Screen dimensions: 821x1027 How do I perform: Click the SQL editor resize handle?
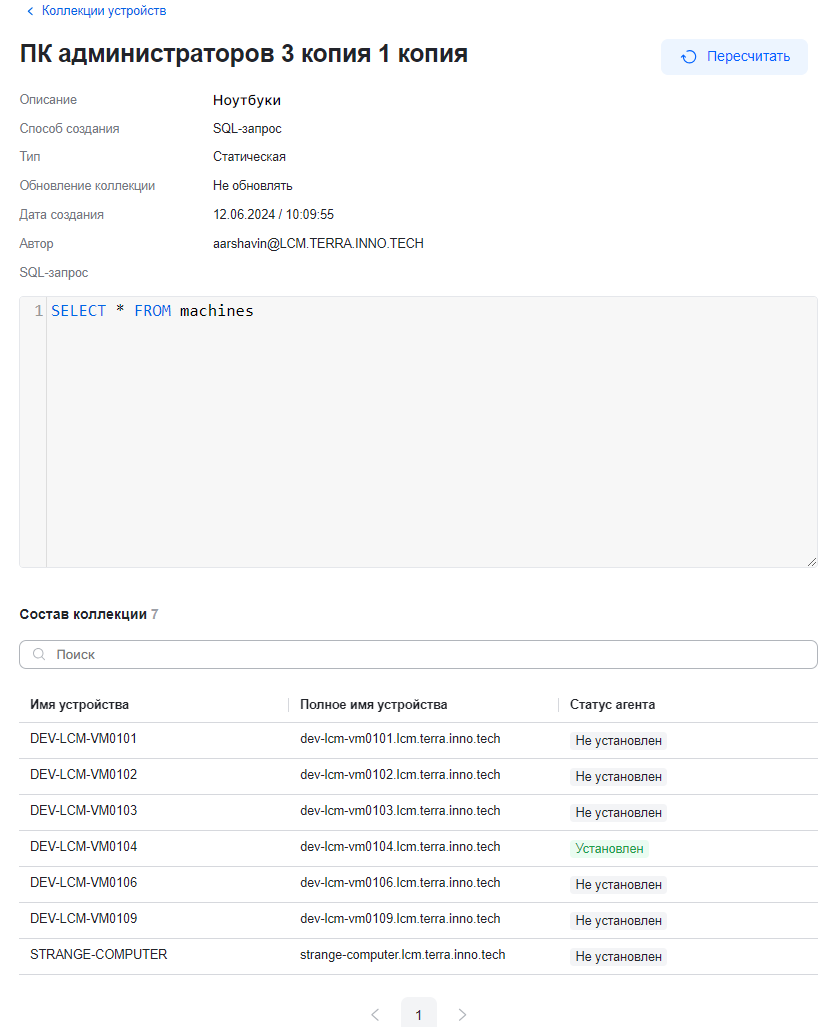[811, 561]
